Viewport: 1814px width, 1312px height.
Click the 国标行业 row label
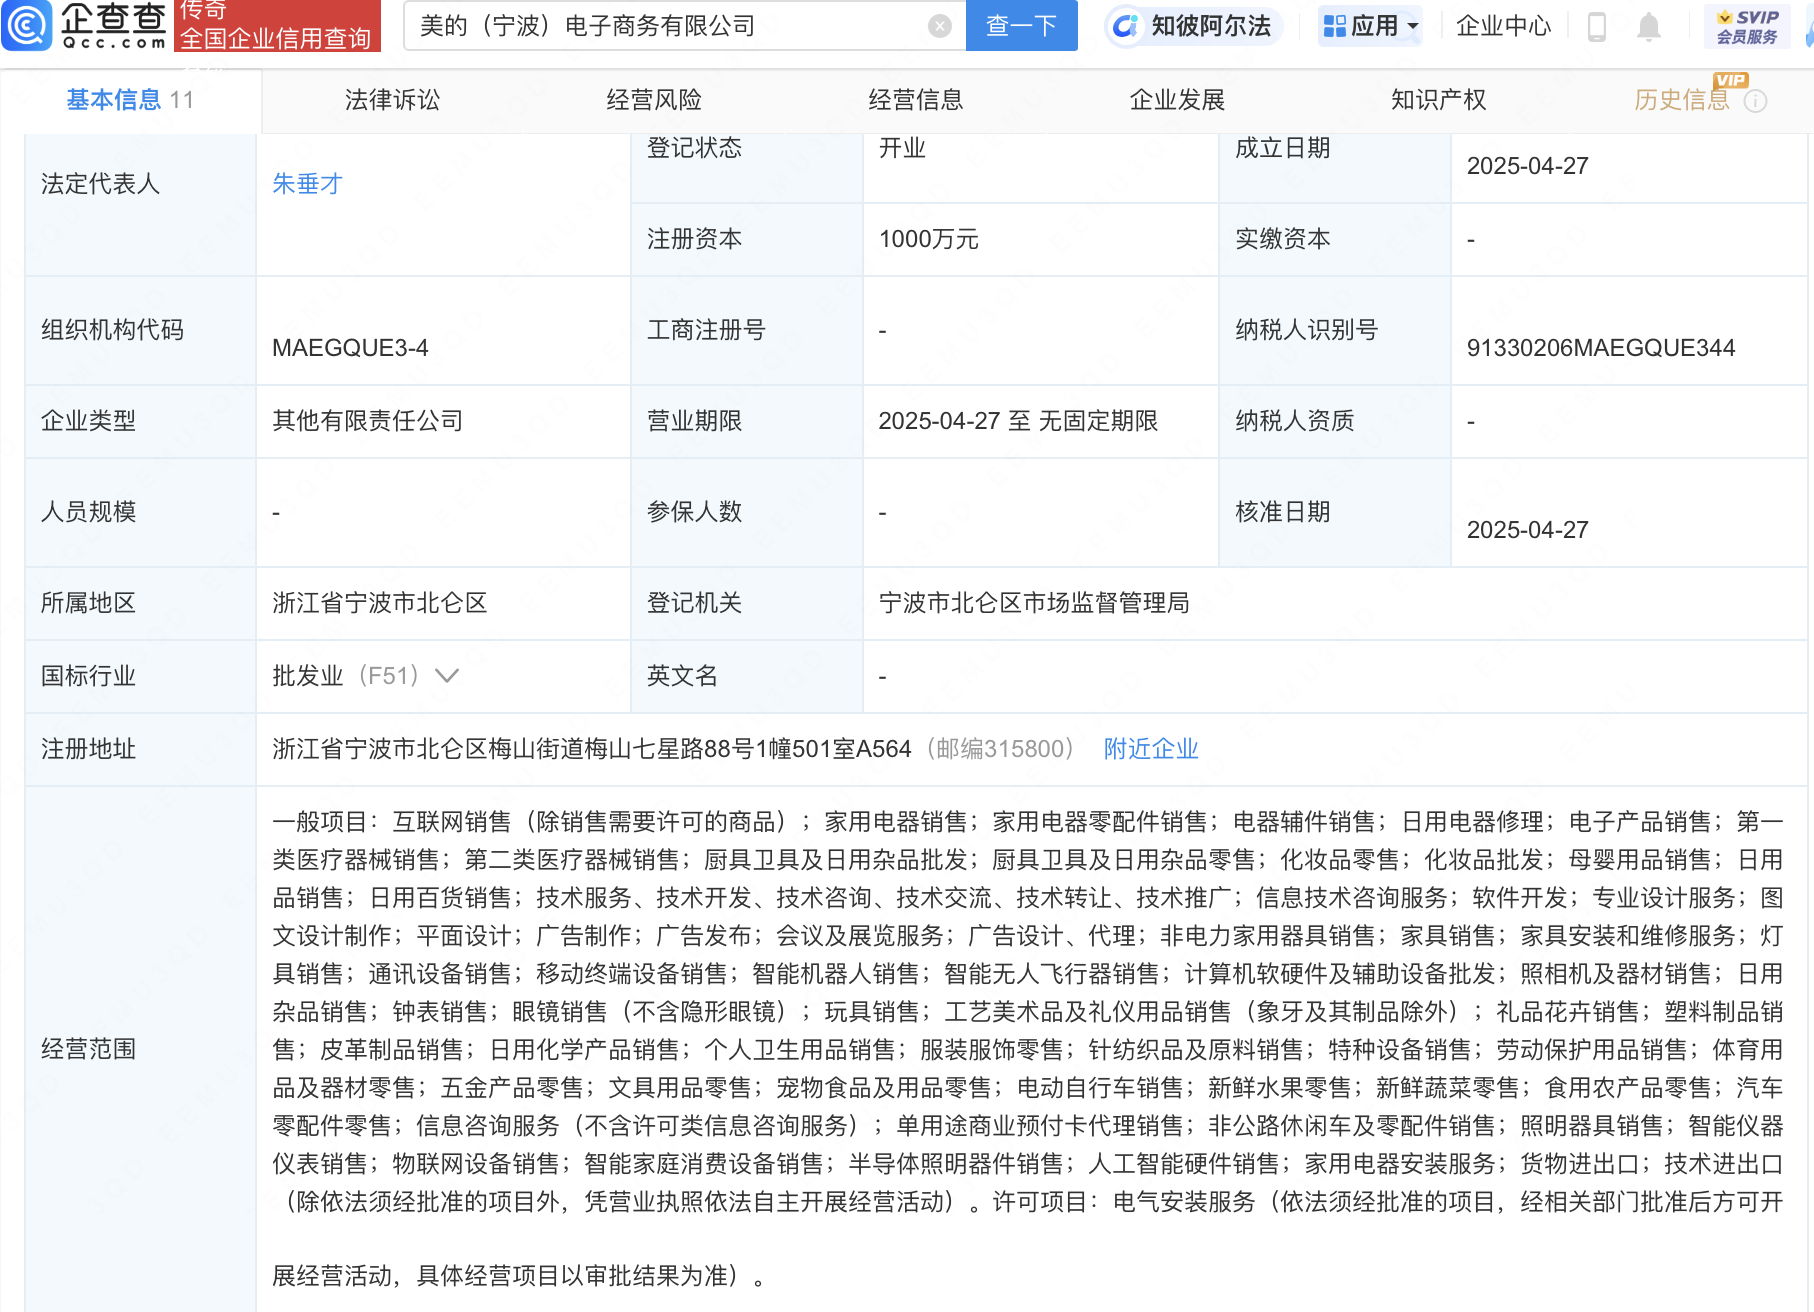tap(88, 676)
